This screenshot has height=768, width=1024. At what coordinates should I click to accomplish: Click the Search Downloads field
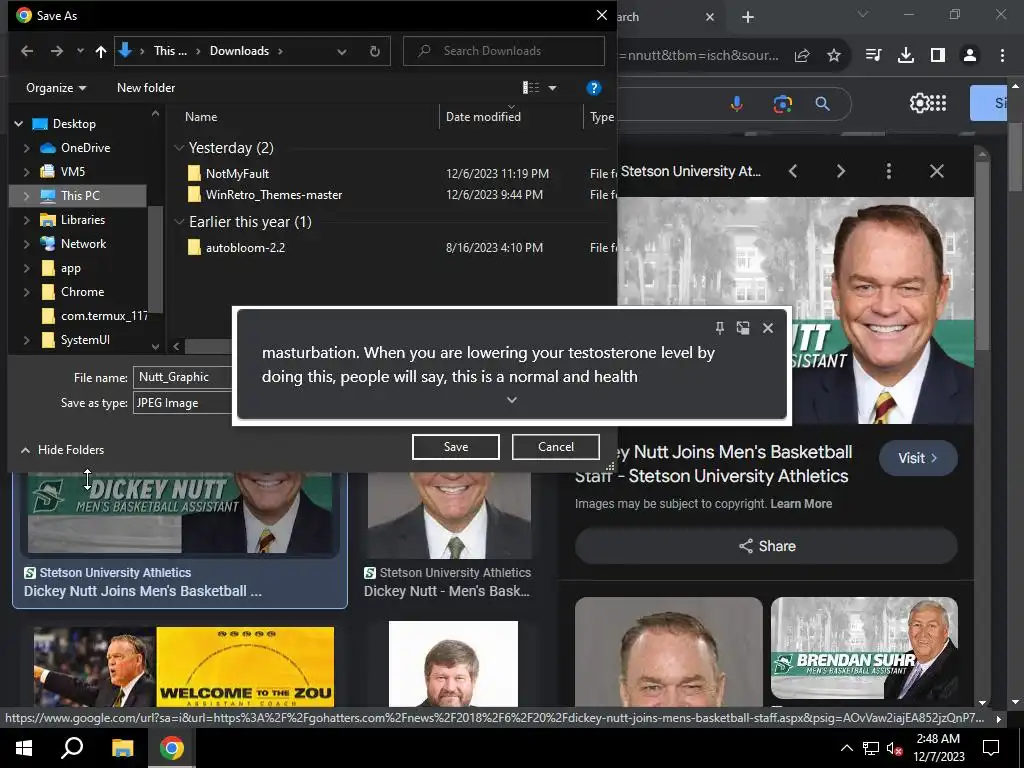[504, 51]
